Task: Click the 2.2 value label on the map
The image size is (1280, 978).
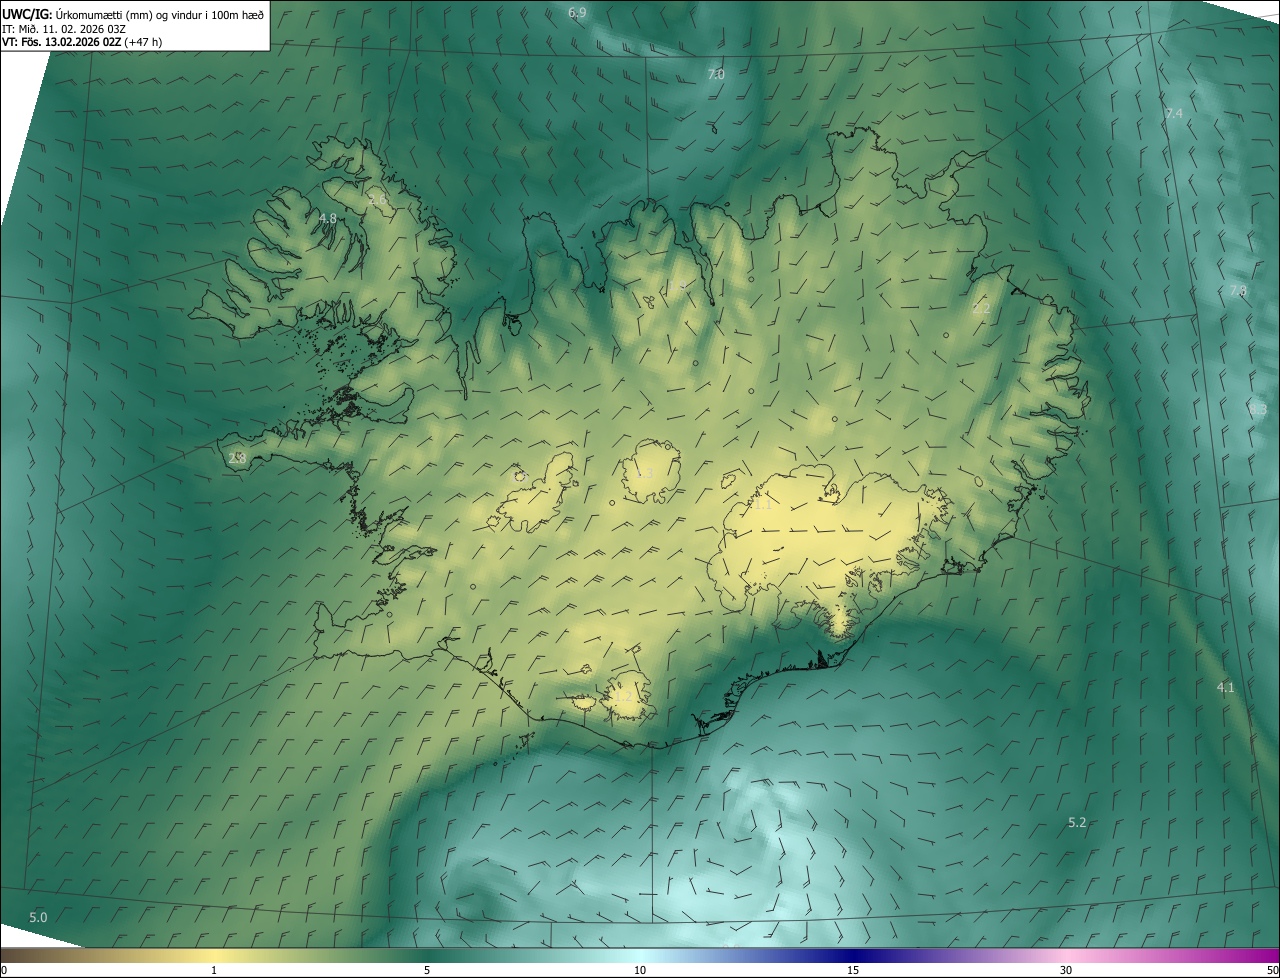Action: coord(981,309)
